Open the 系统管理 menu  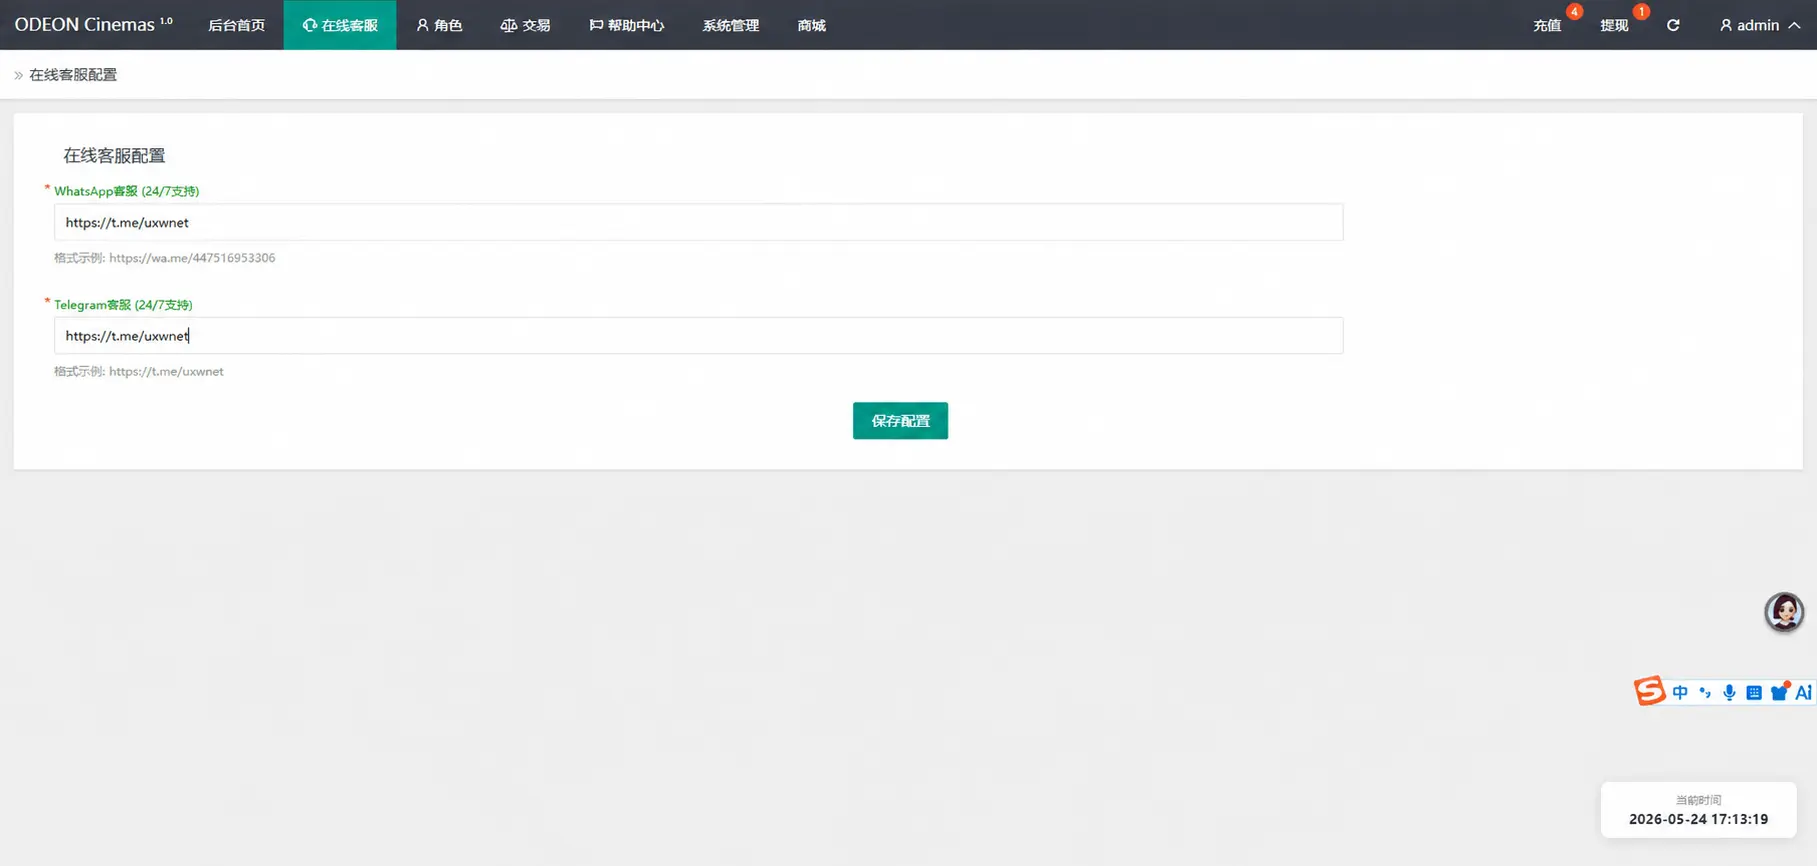click(730, 25)
